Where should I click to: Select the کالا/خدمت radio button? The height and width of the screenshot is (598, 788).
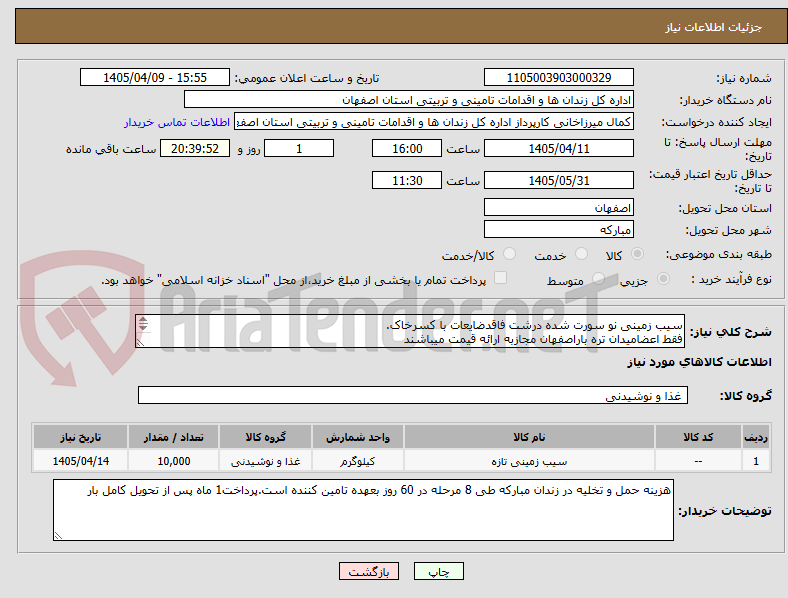[x=510, y=254]
